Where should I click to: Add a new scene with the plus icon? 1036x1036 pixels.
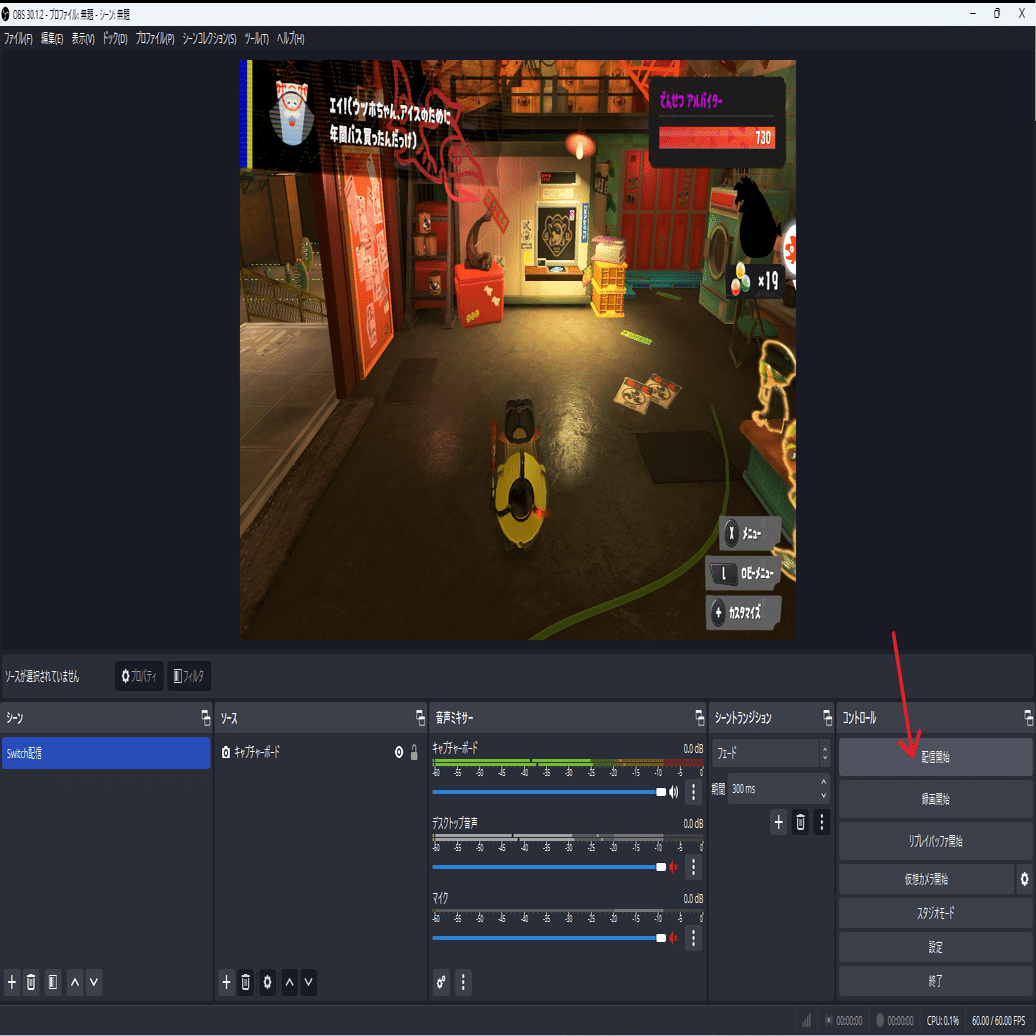pos(11,982)
